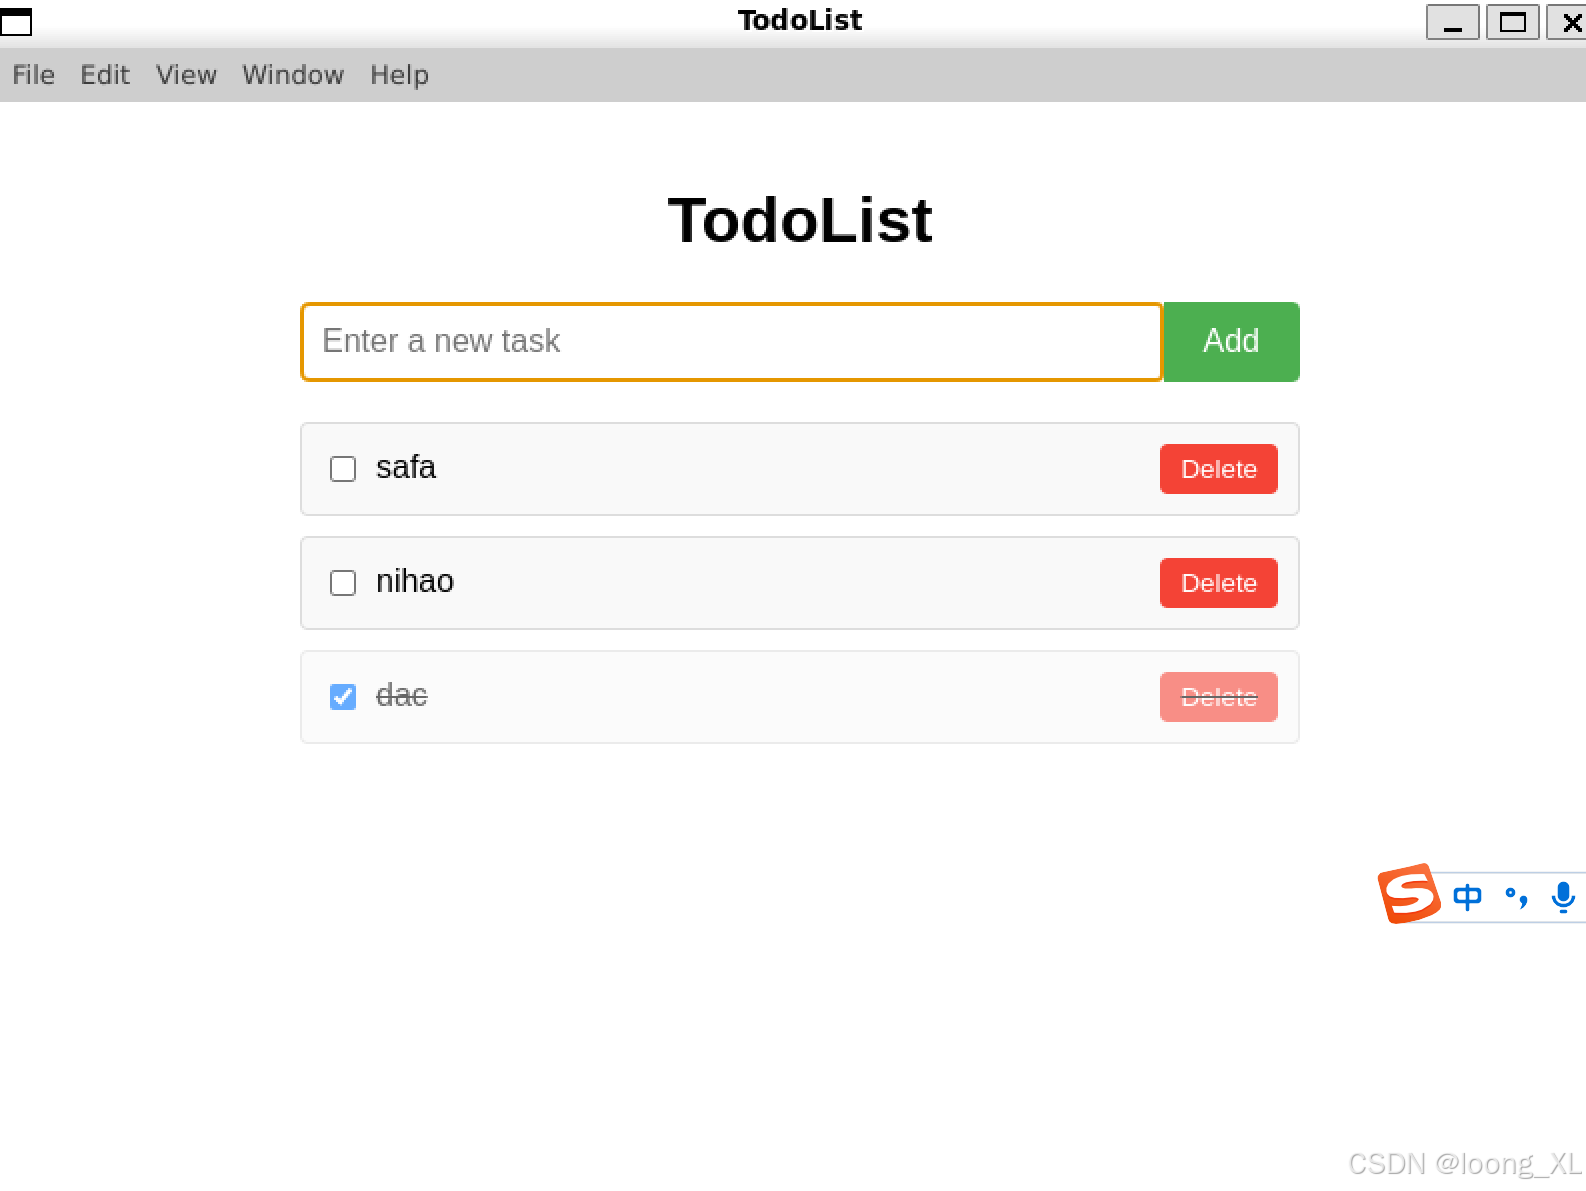Click the punctuation mode icon in the IME bar
This screenshot has height=1191, width=1586.
pos(1516,897)
